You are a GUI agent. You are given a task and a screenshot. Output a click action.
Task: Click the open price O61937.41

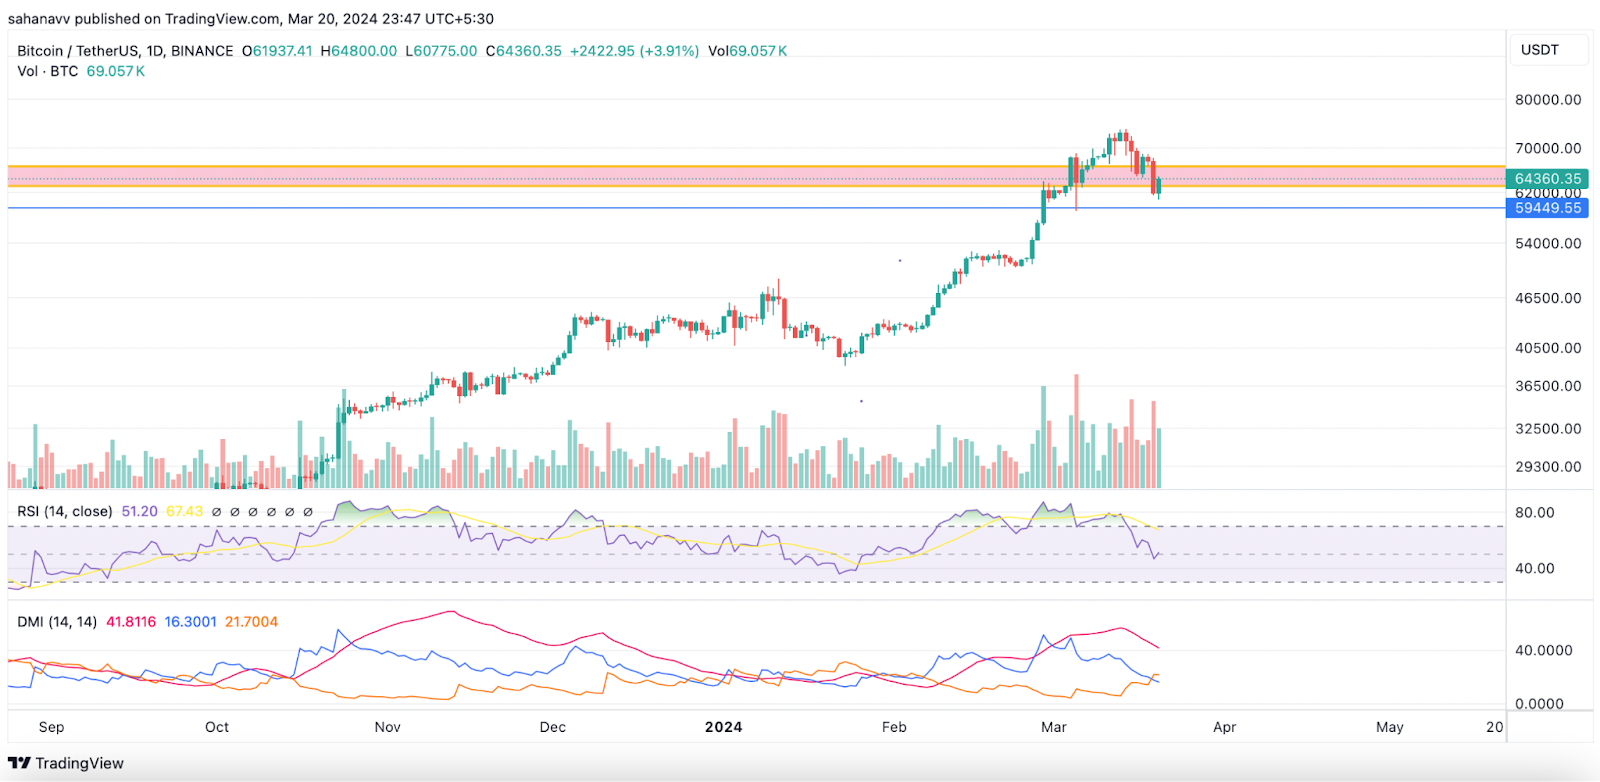[x=277, y=51]
